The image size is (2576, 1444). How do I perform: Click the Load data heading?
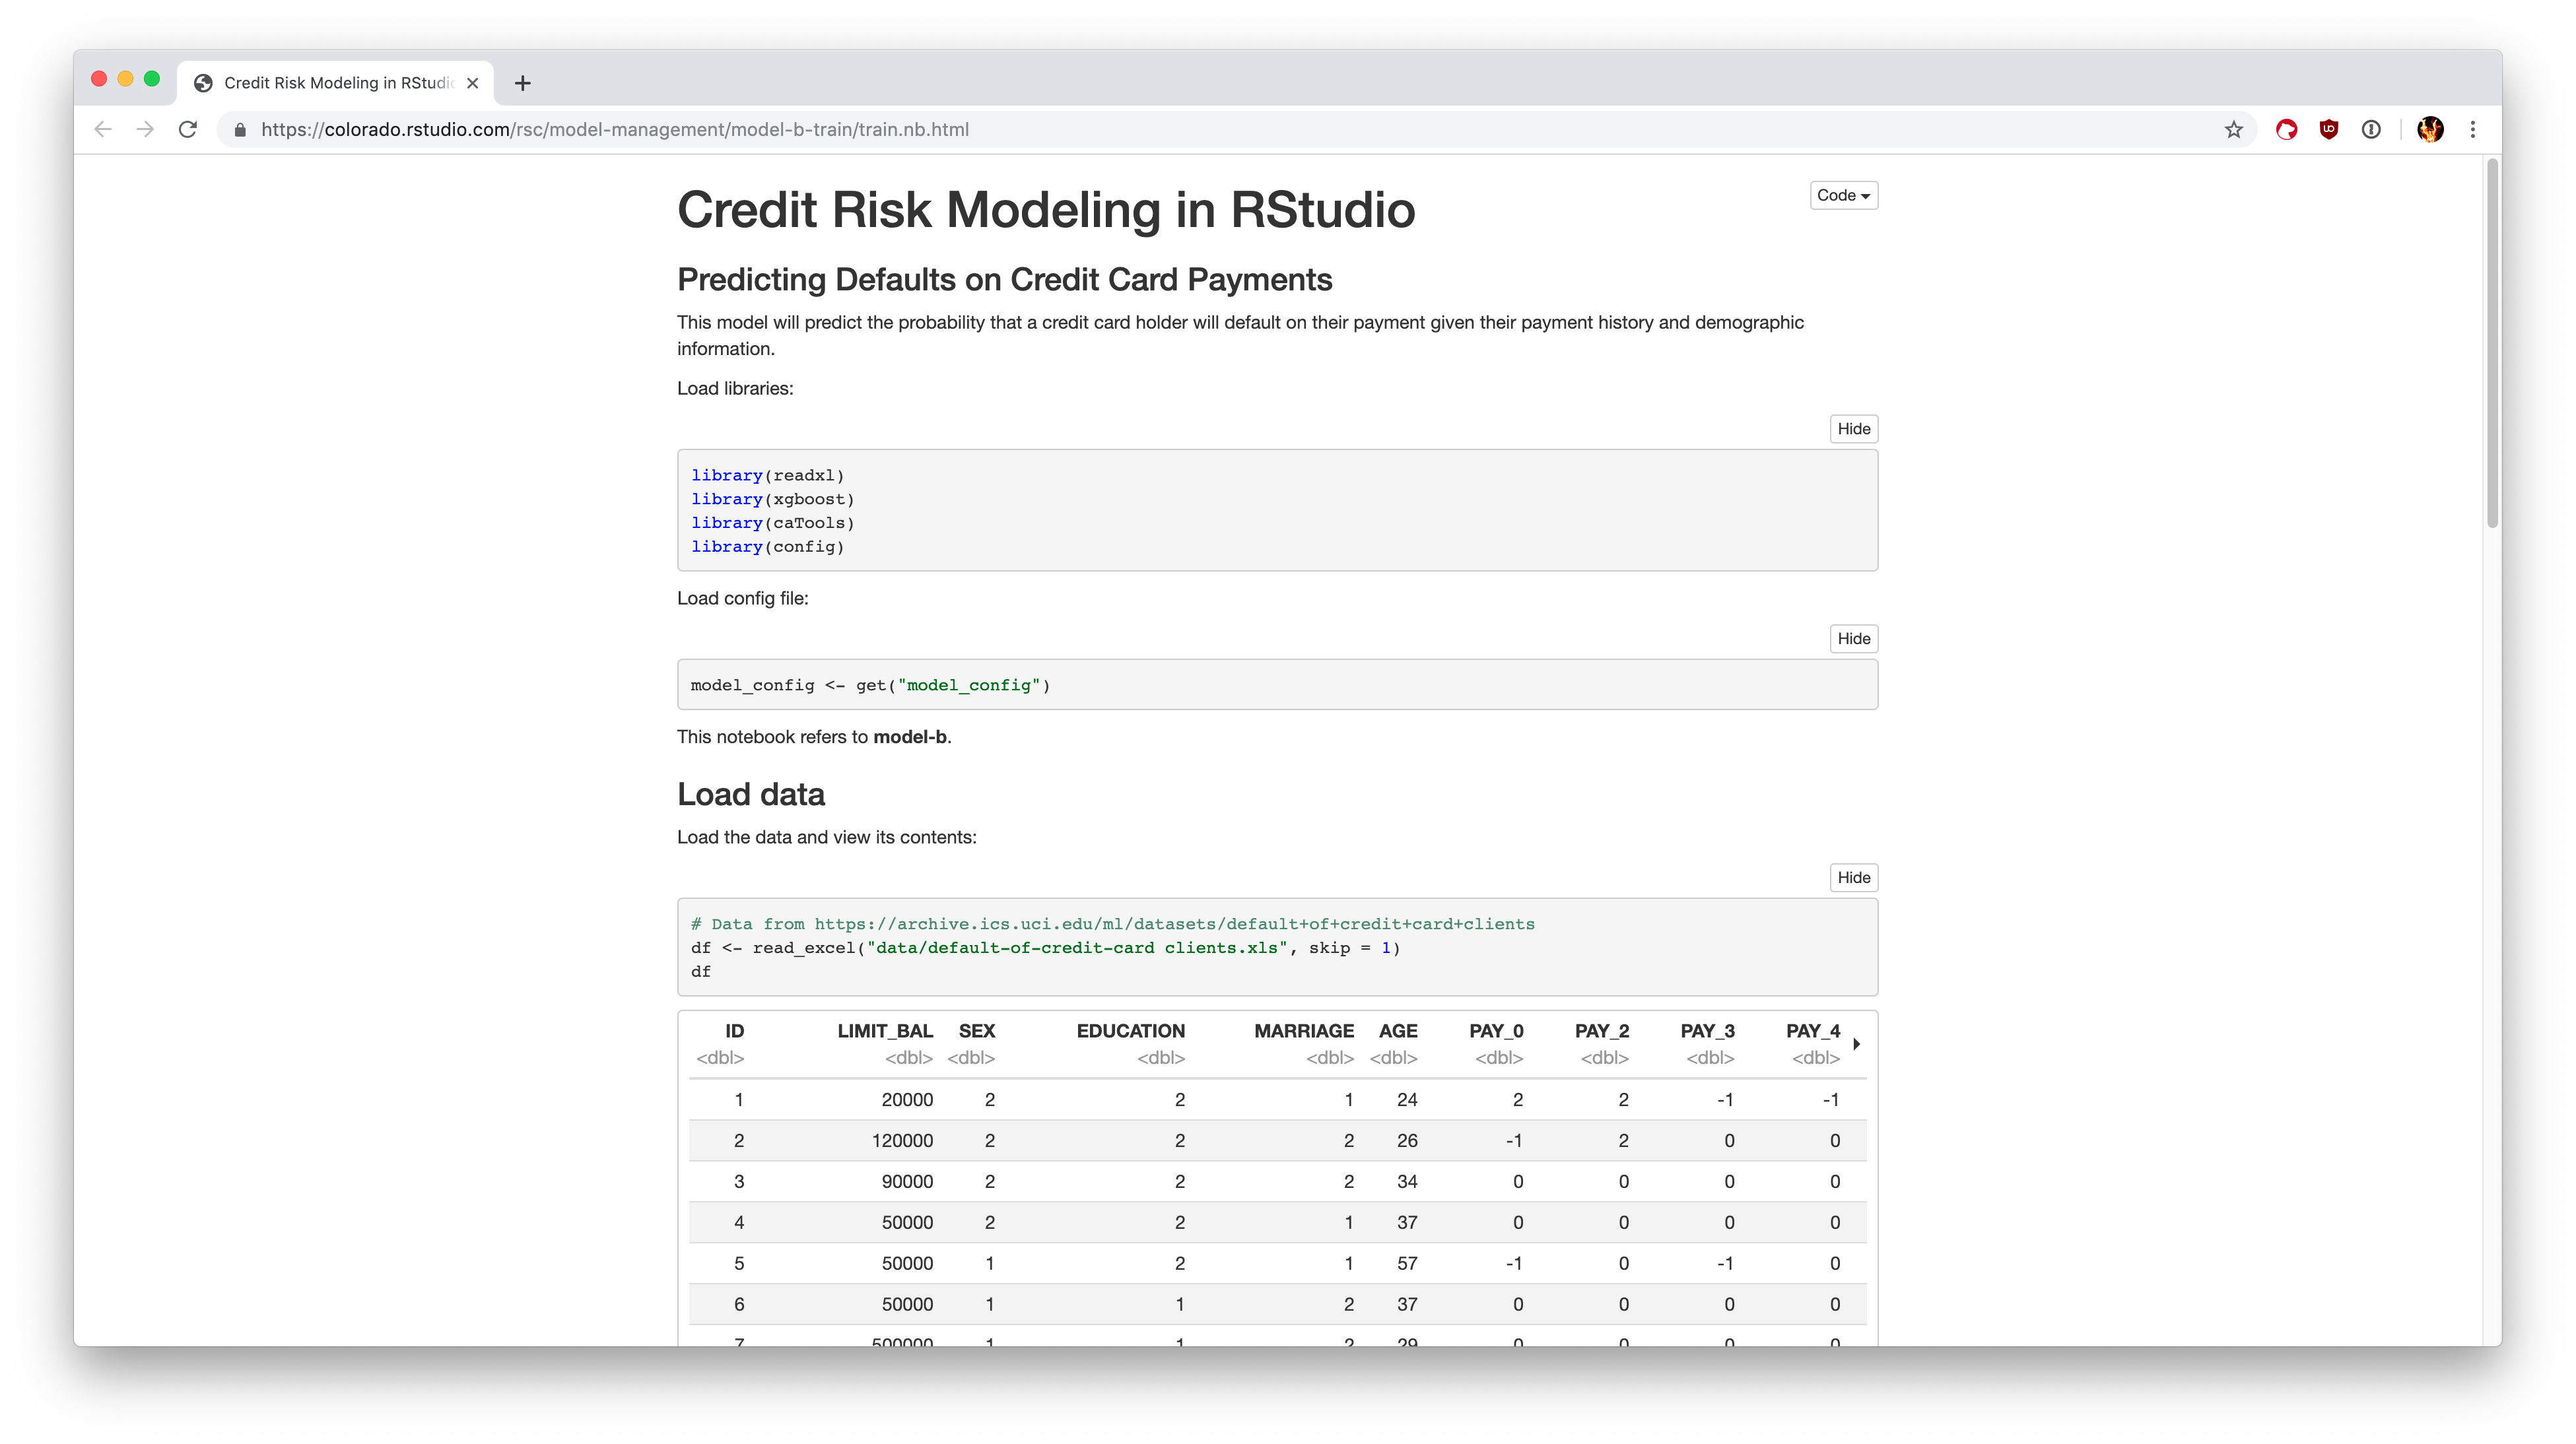coord(750,794)
